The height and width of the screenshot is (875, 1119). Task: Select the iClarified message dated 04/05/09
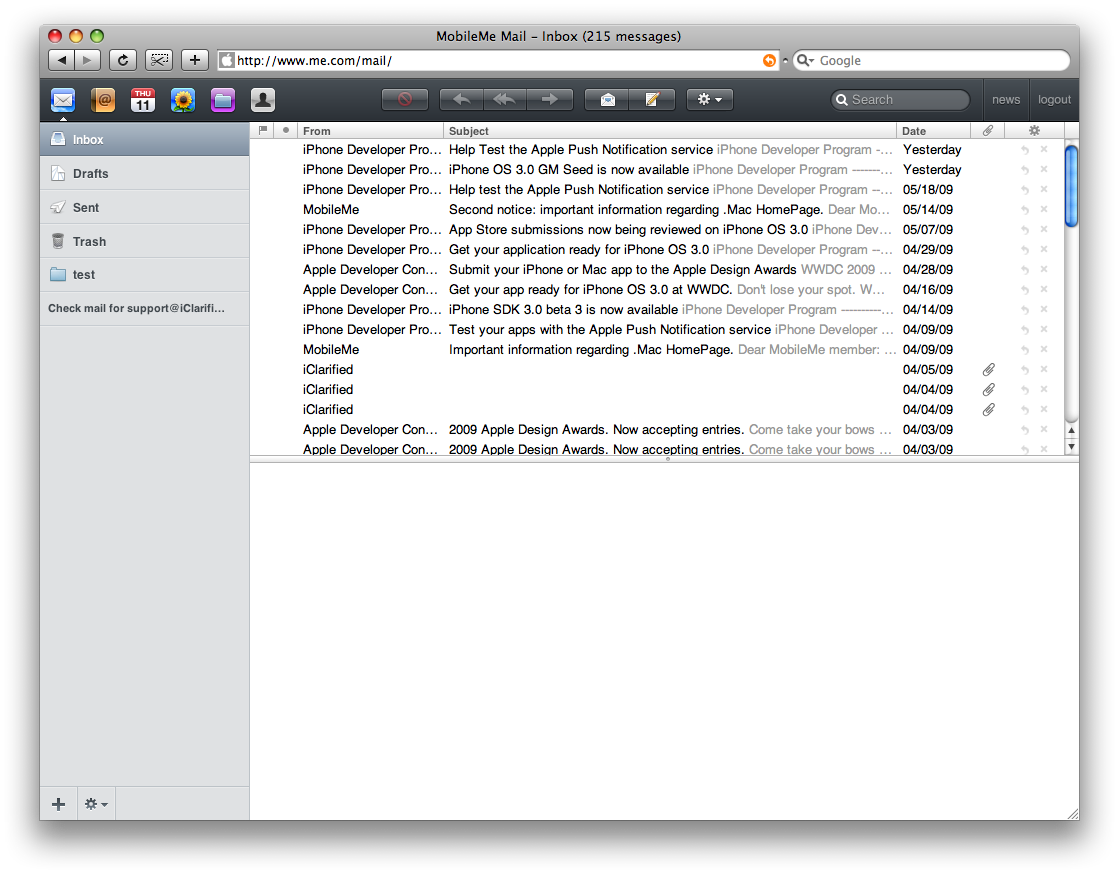[657, 370]
